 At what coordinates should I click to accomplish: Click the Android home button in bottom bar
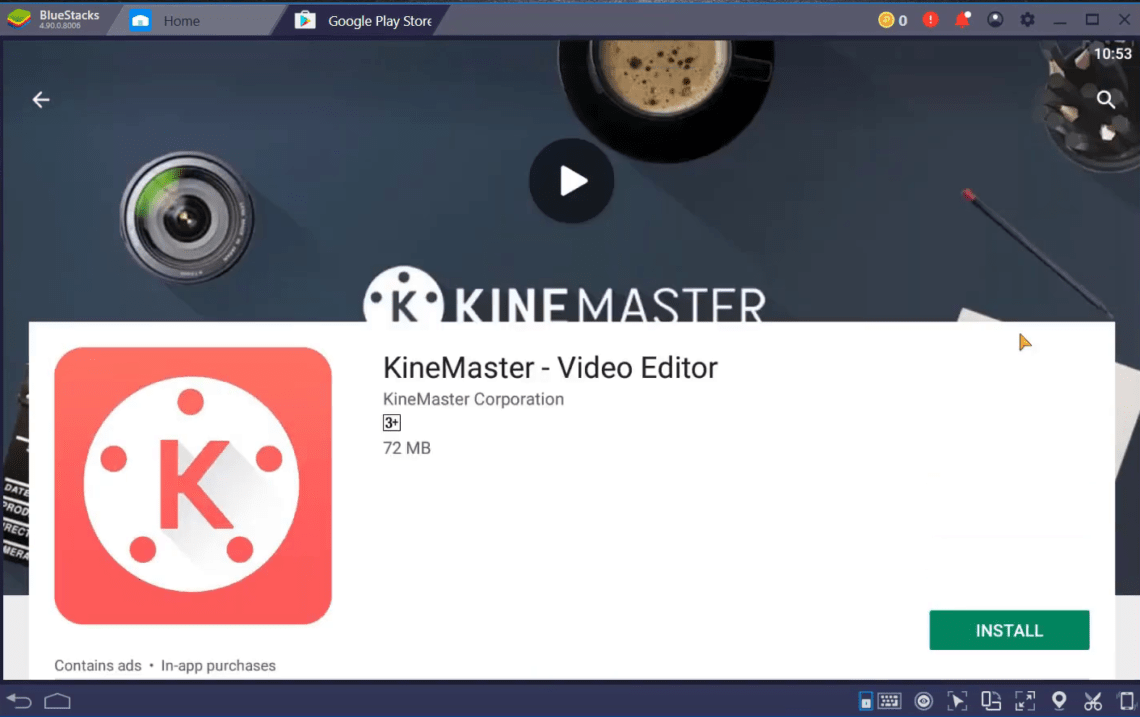click(x=57, y=701)
